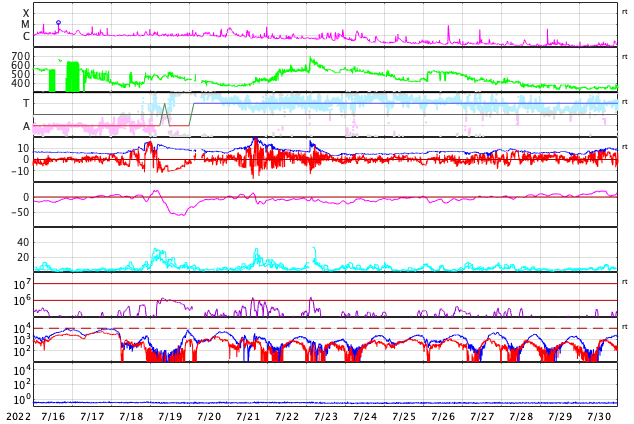Click rt label beside 10^7 panel

point(625,281)
